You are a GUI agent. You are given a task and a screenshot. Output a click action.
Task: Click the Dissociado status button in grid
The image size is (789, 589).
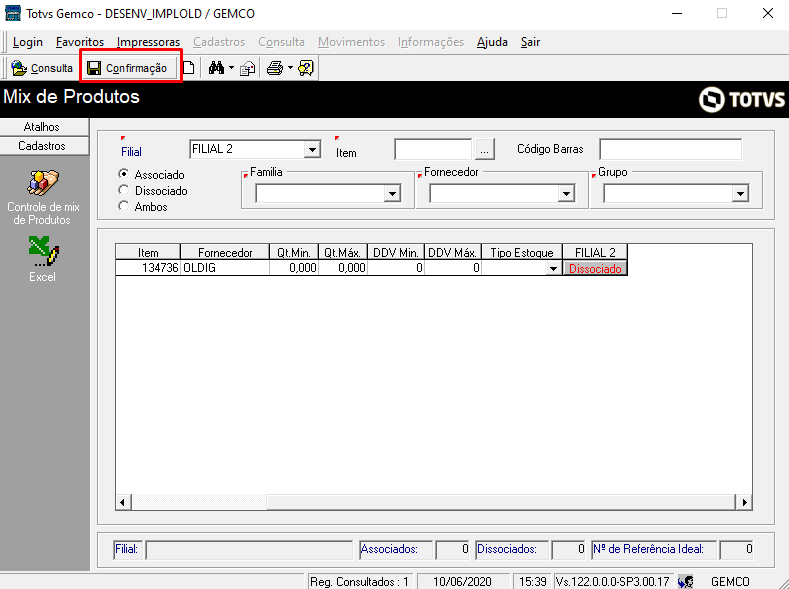(x=595, y=269)
